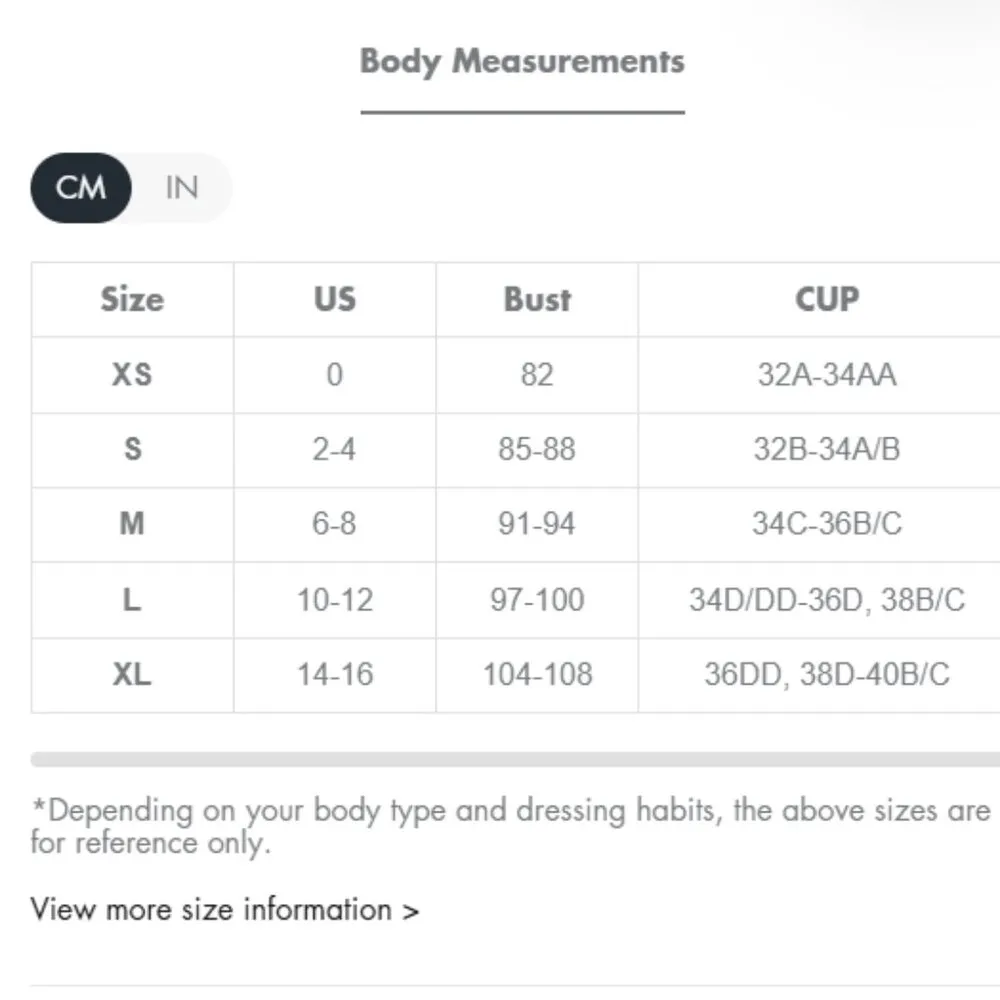
Task: Select the XL size row label
Action: point(132,675)
